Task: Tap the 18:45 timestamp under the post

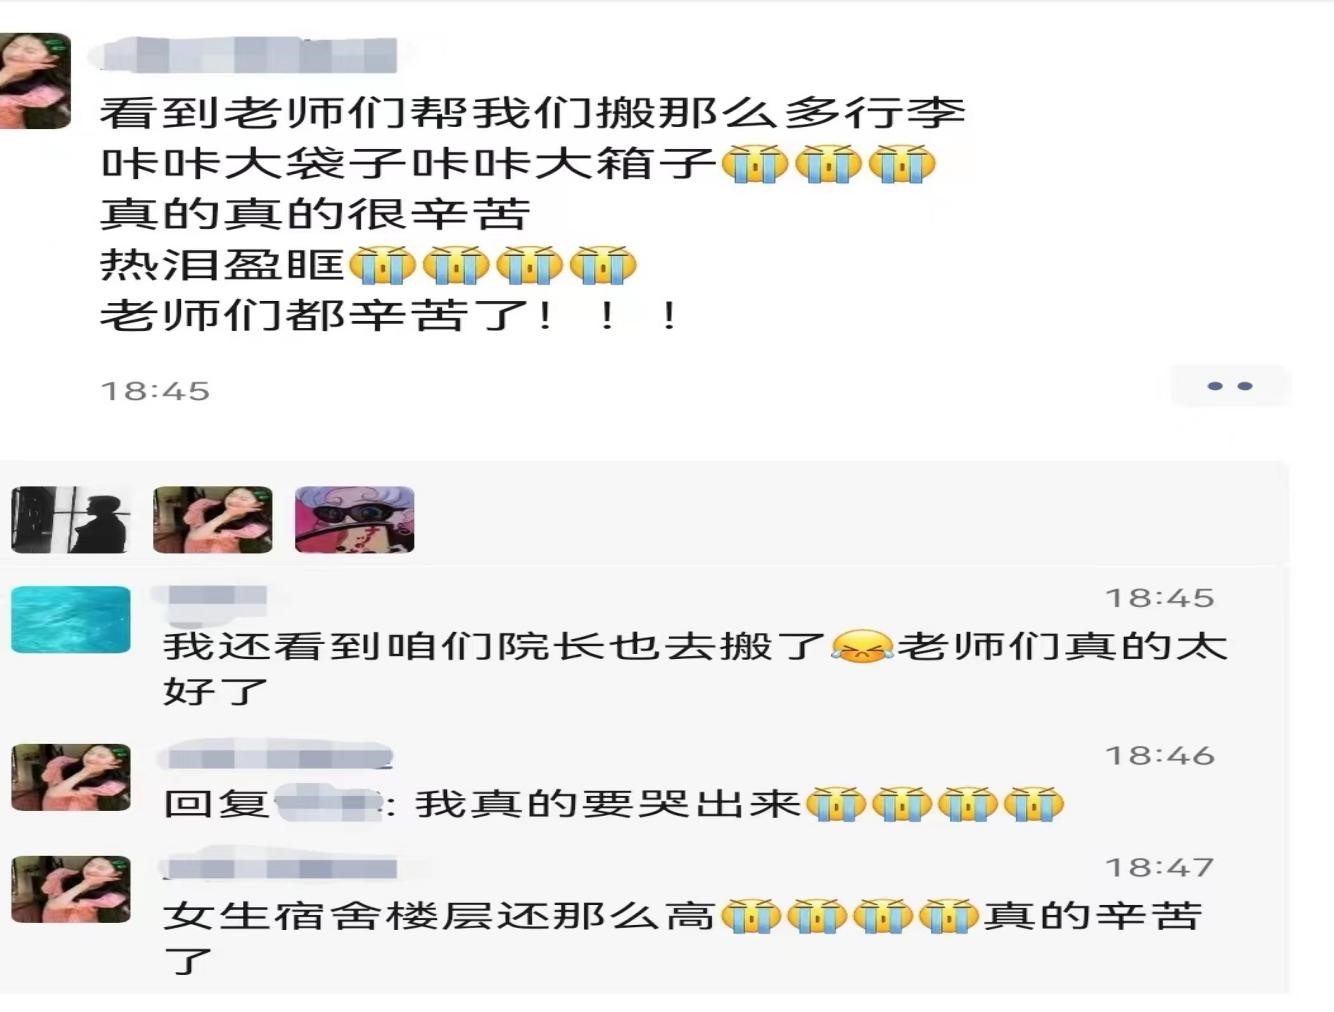Action: point(155,391)
